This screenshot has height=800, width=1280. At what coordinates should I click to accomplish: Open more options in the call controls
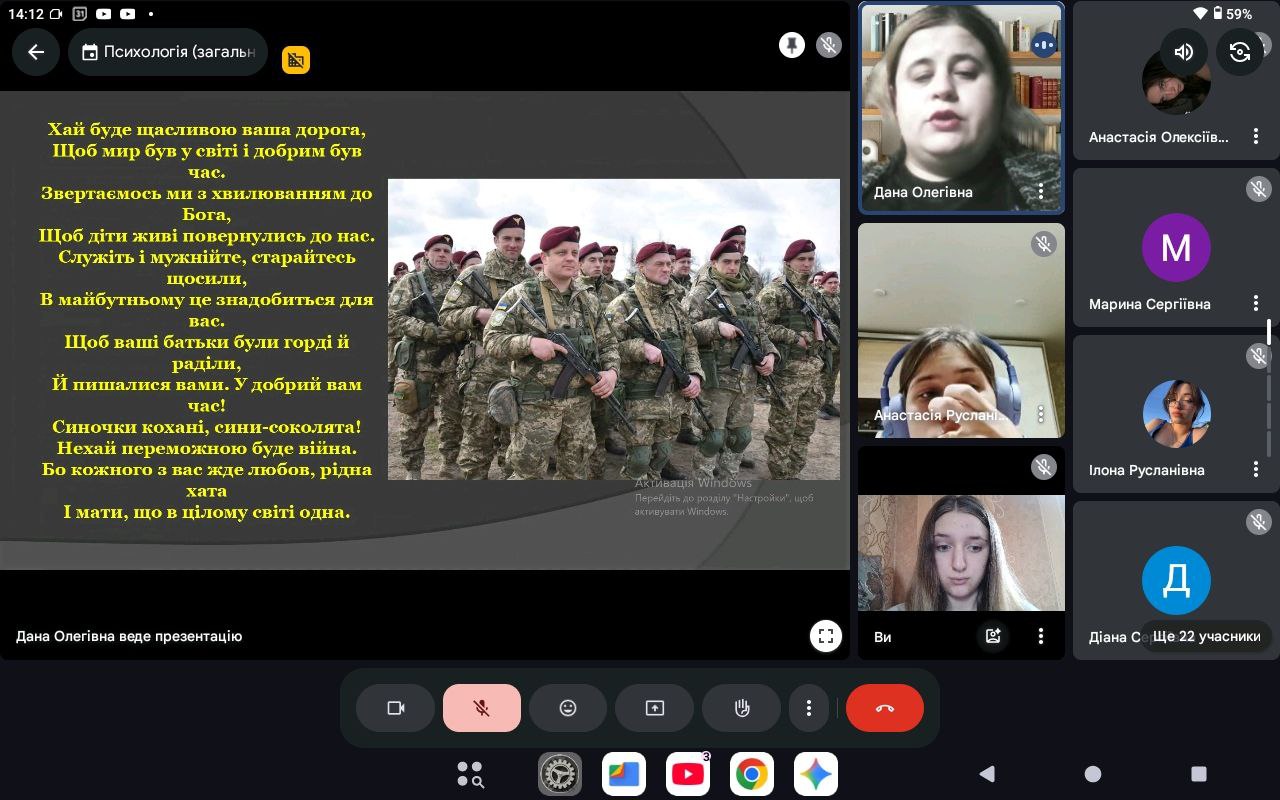[x=809, y=708]
